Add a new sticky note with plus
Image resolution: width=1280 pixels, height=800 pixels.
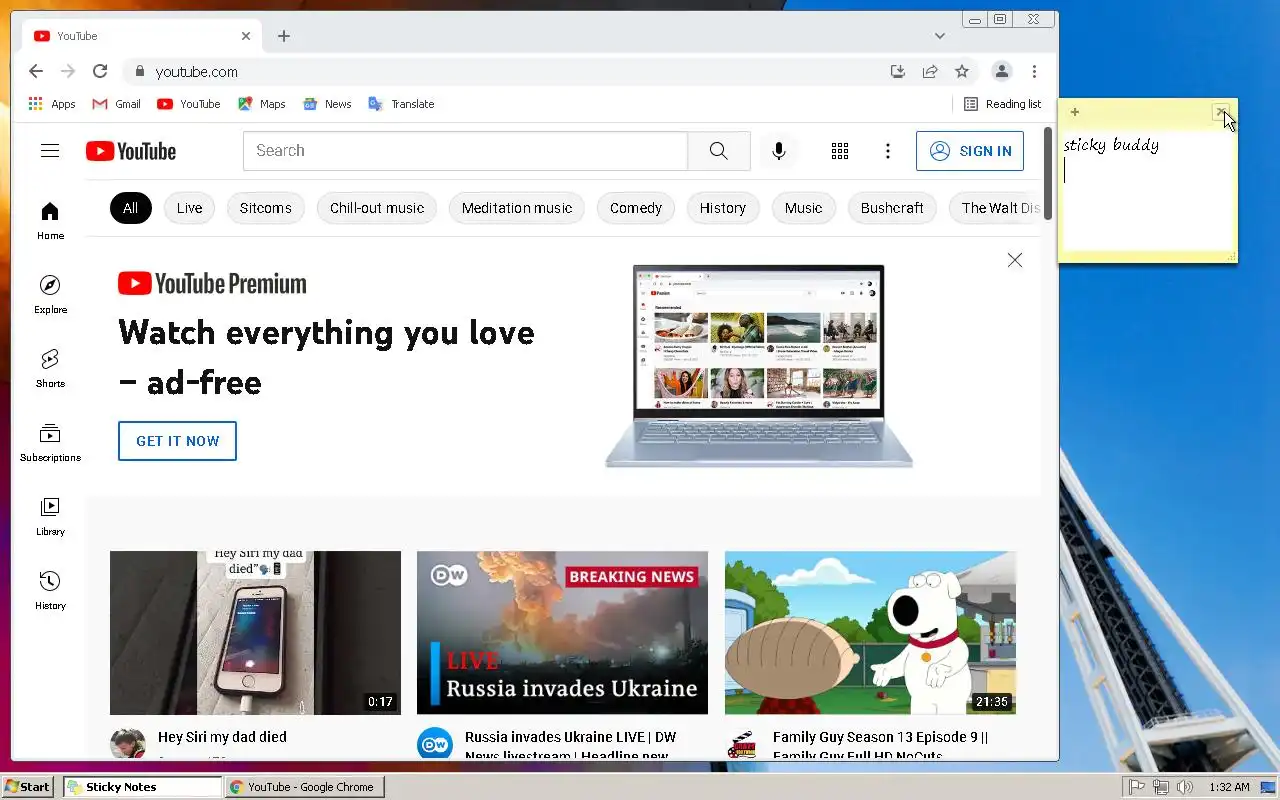tap(1075, 112)
